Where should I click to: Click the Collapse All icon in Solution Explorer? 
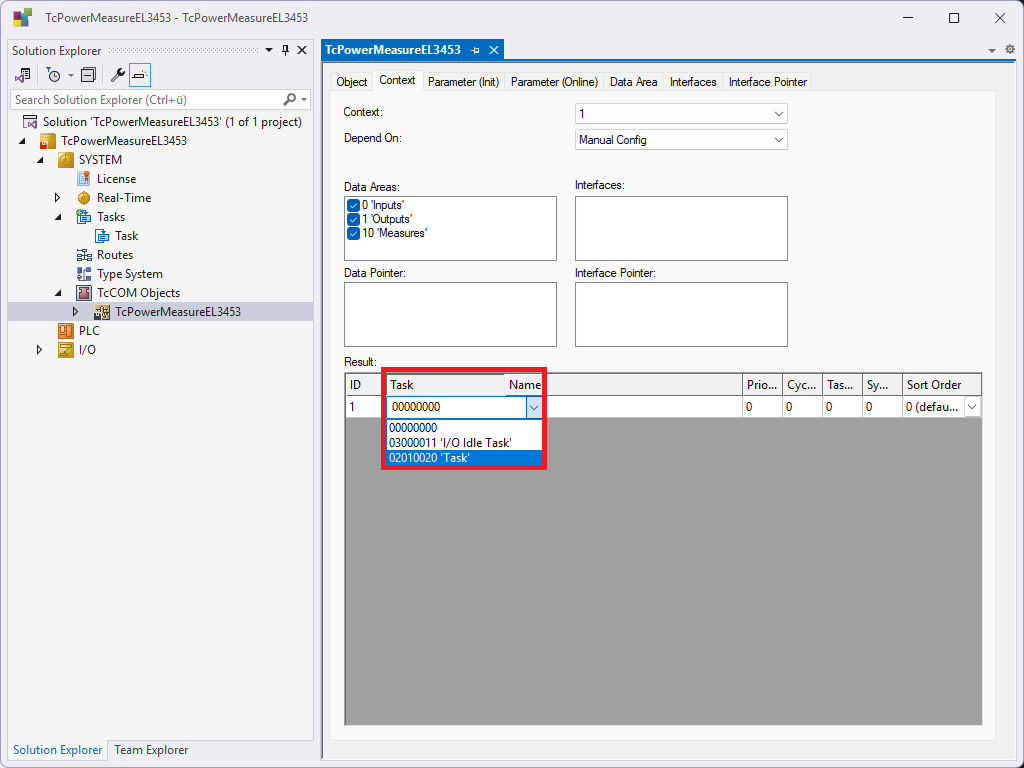(x=88, y=75)
